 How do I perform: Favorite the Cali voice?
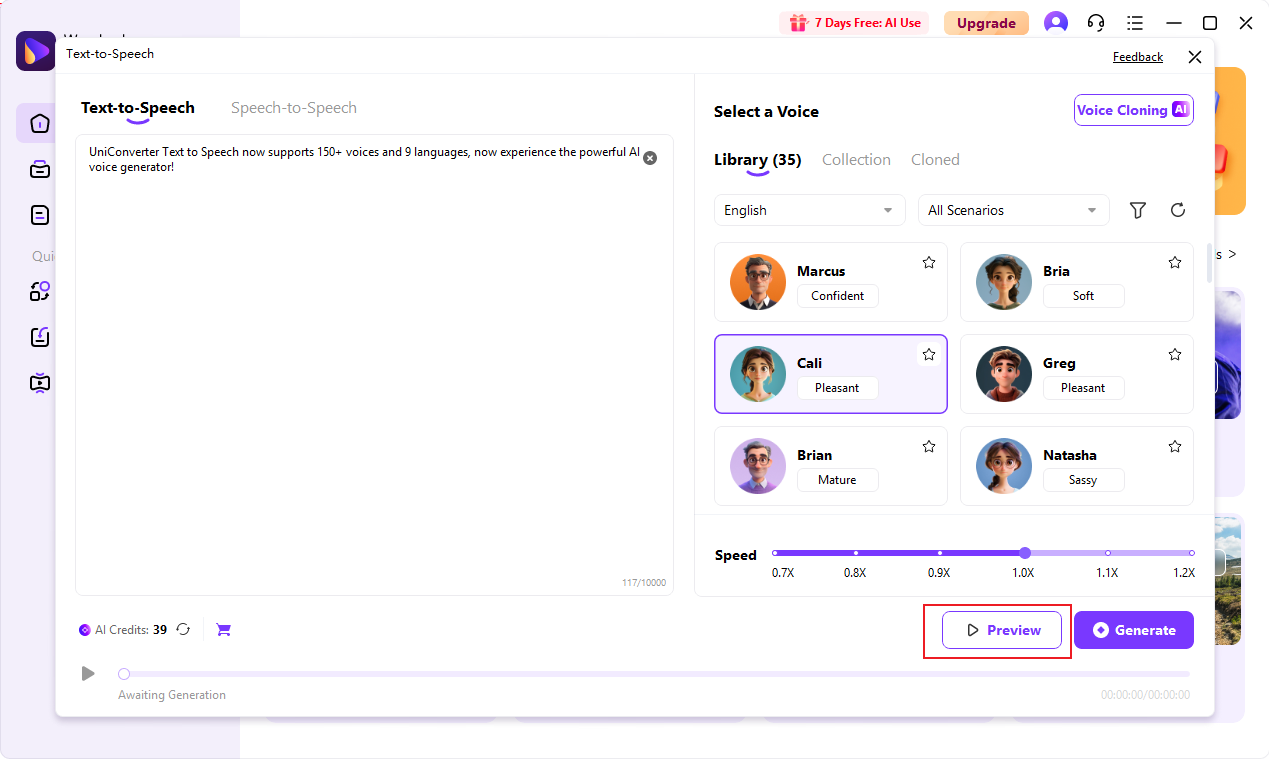[929, 355]
